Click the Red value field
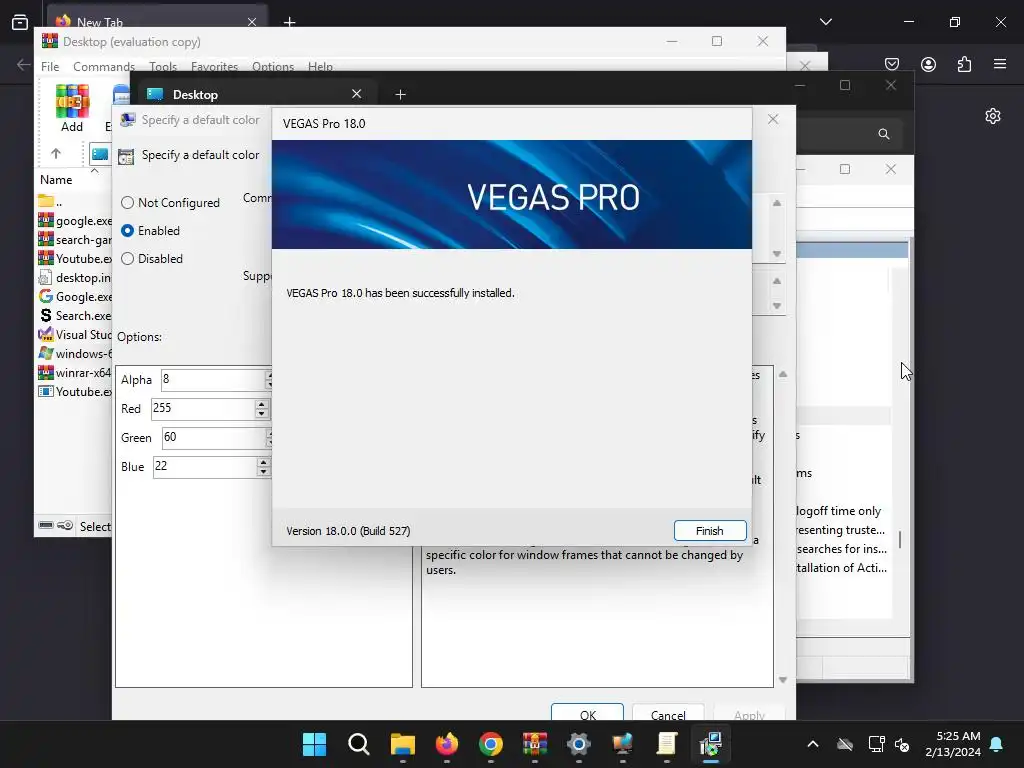1024x768 pixels. click(x=202, y=409)
